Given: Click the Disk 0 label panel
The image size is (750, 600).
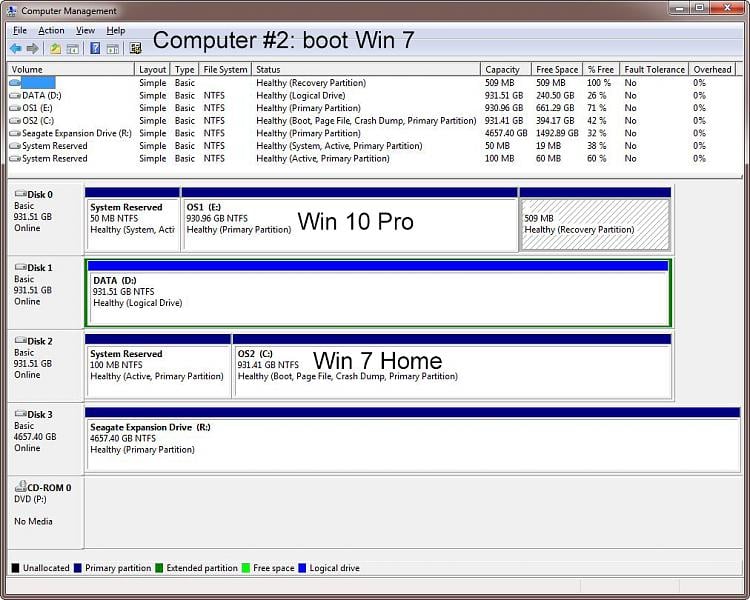Looking at the screenshot, I should click(x=46, y=219).
